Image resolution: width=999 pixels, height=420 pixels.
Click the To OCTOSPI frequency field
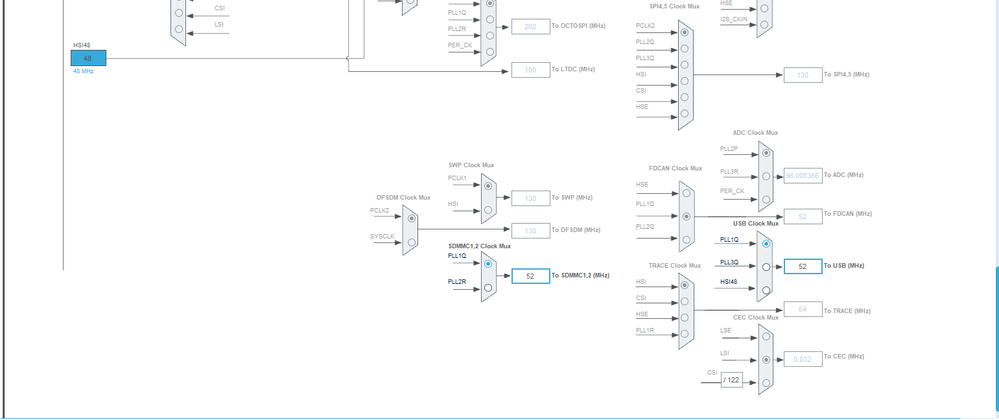[x=531, y=27]
